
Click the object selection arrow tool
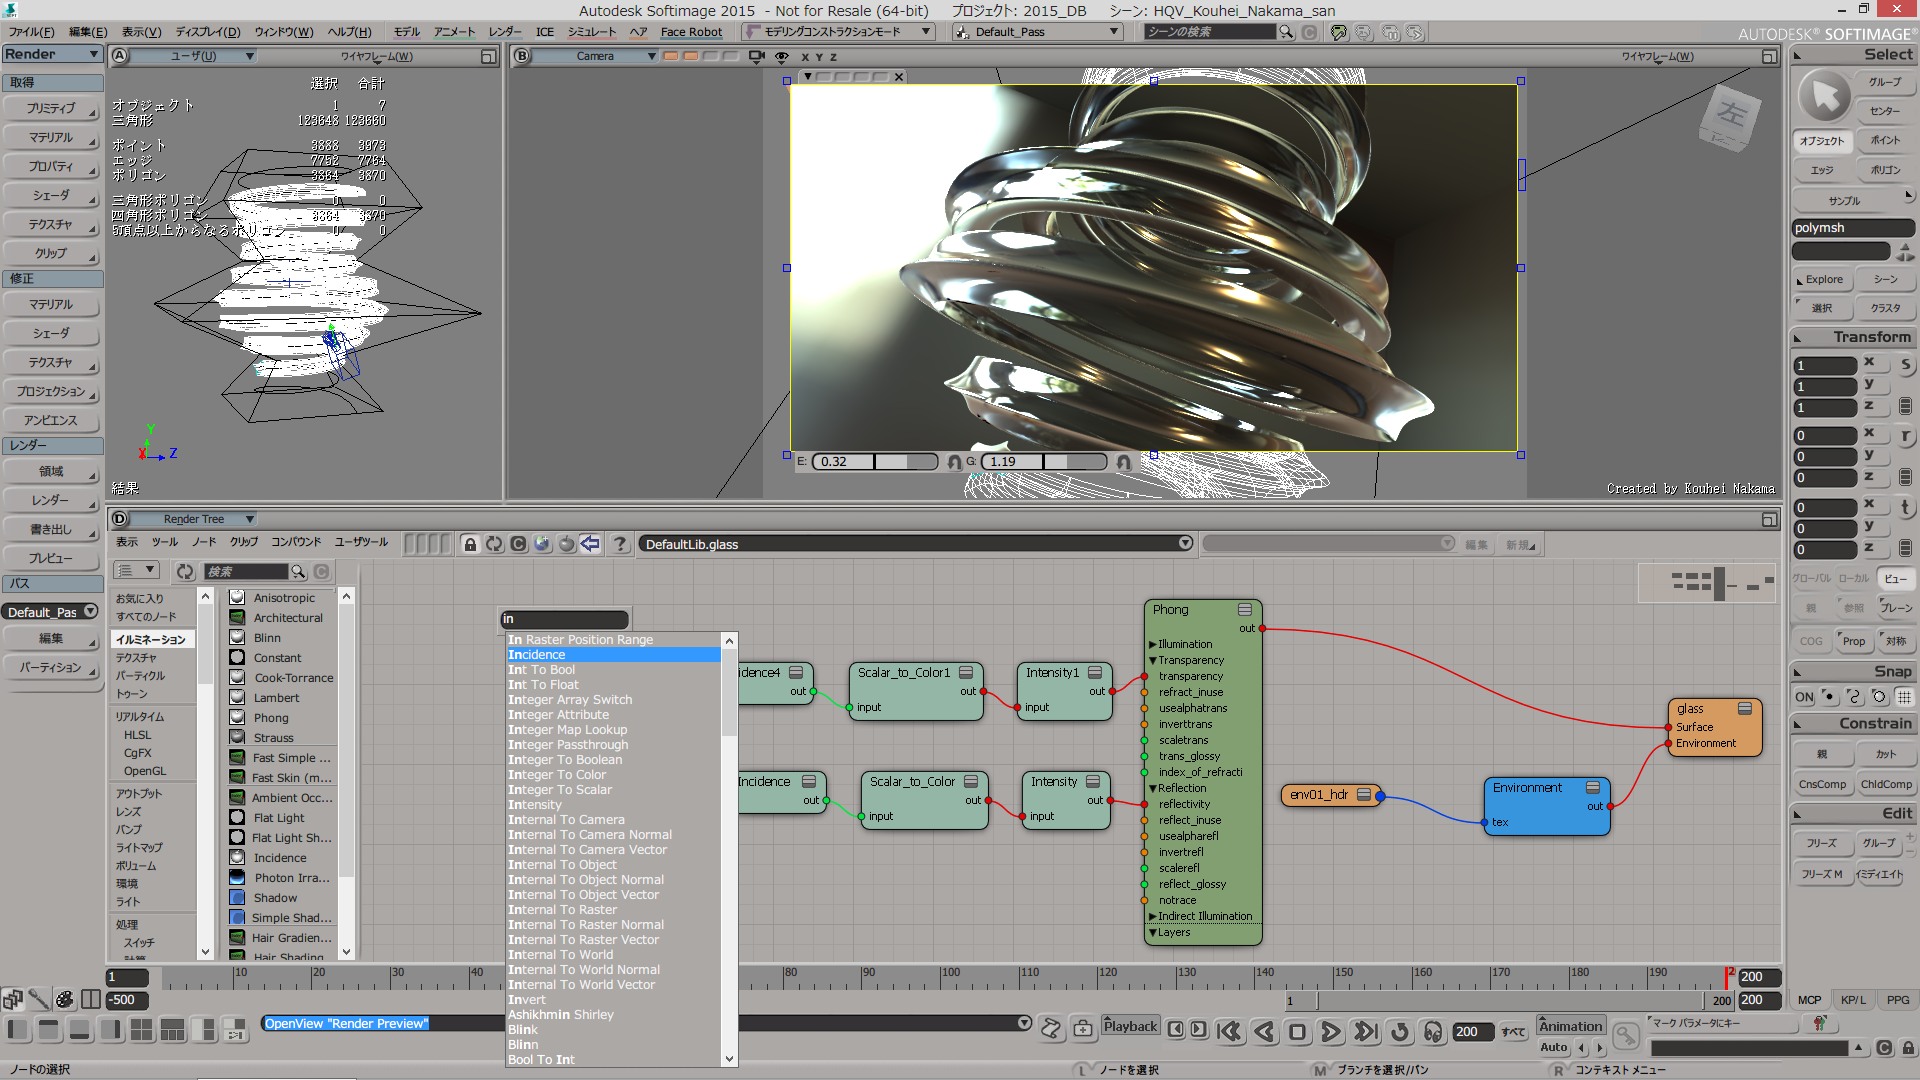coord(1824,97)
